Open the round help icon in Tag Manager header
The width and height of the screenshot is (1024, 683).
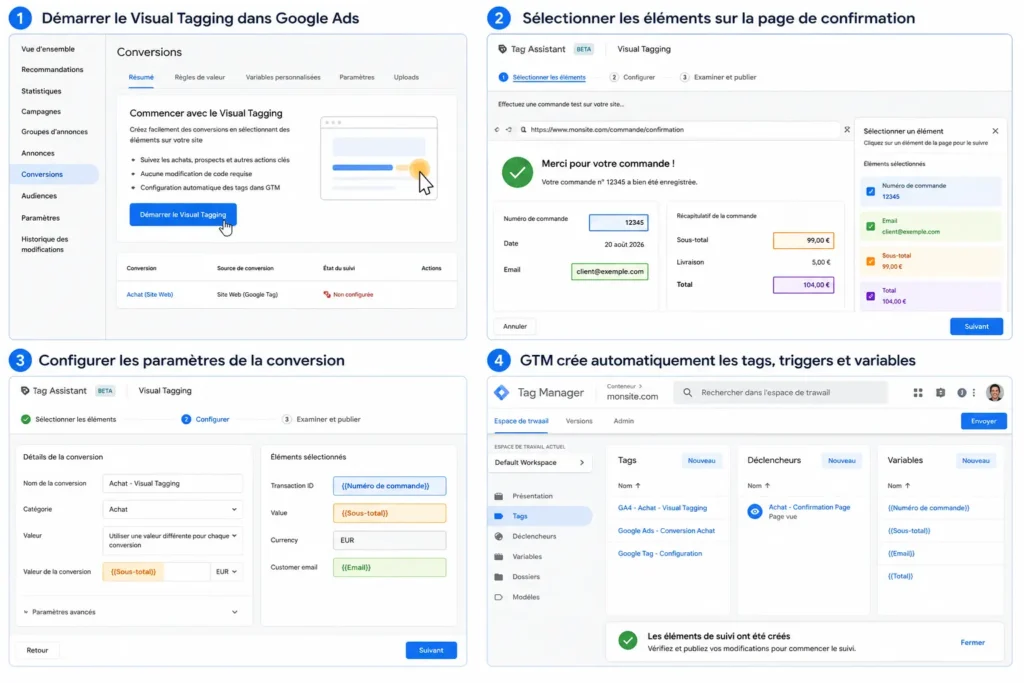click(x=961, y=392)
